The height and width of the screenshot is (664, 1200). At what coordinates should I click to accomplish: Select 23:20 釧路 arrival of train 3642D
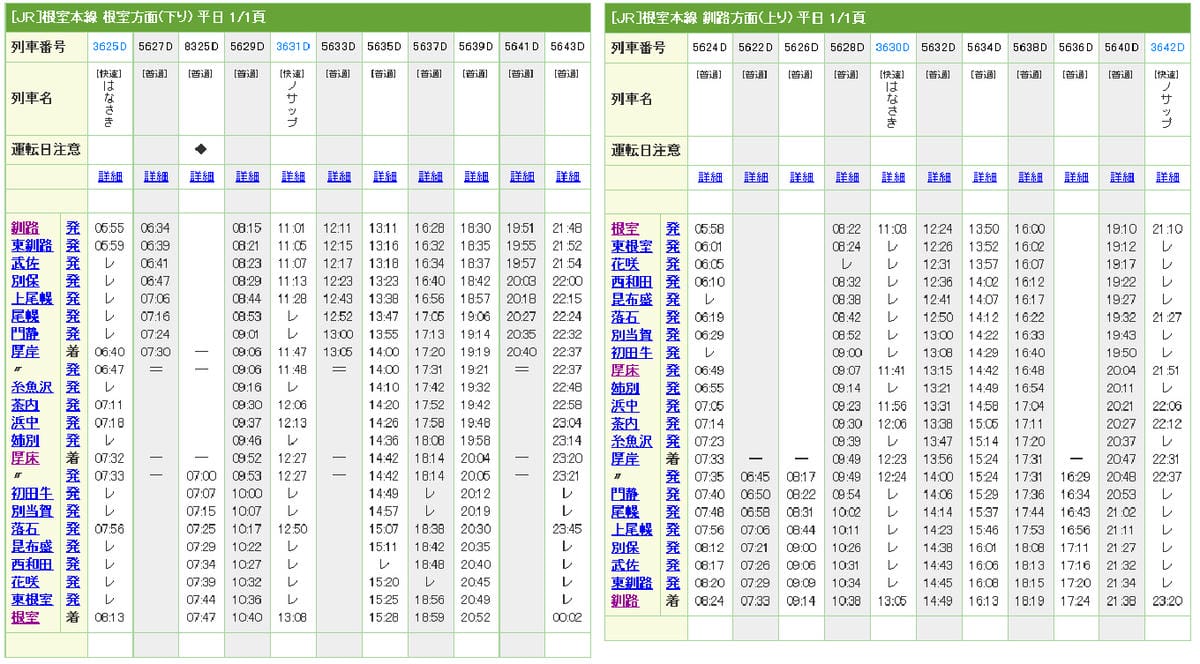(1167, 601)
